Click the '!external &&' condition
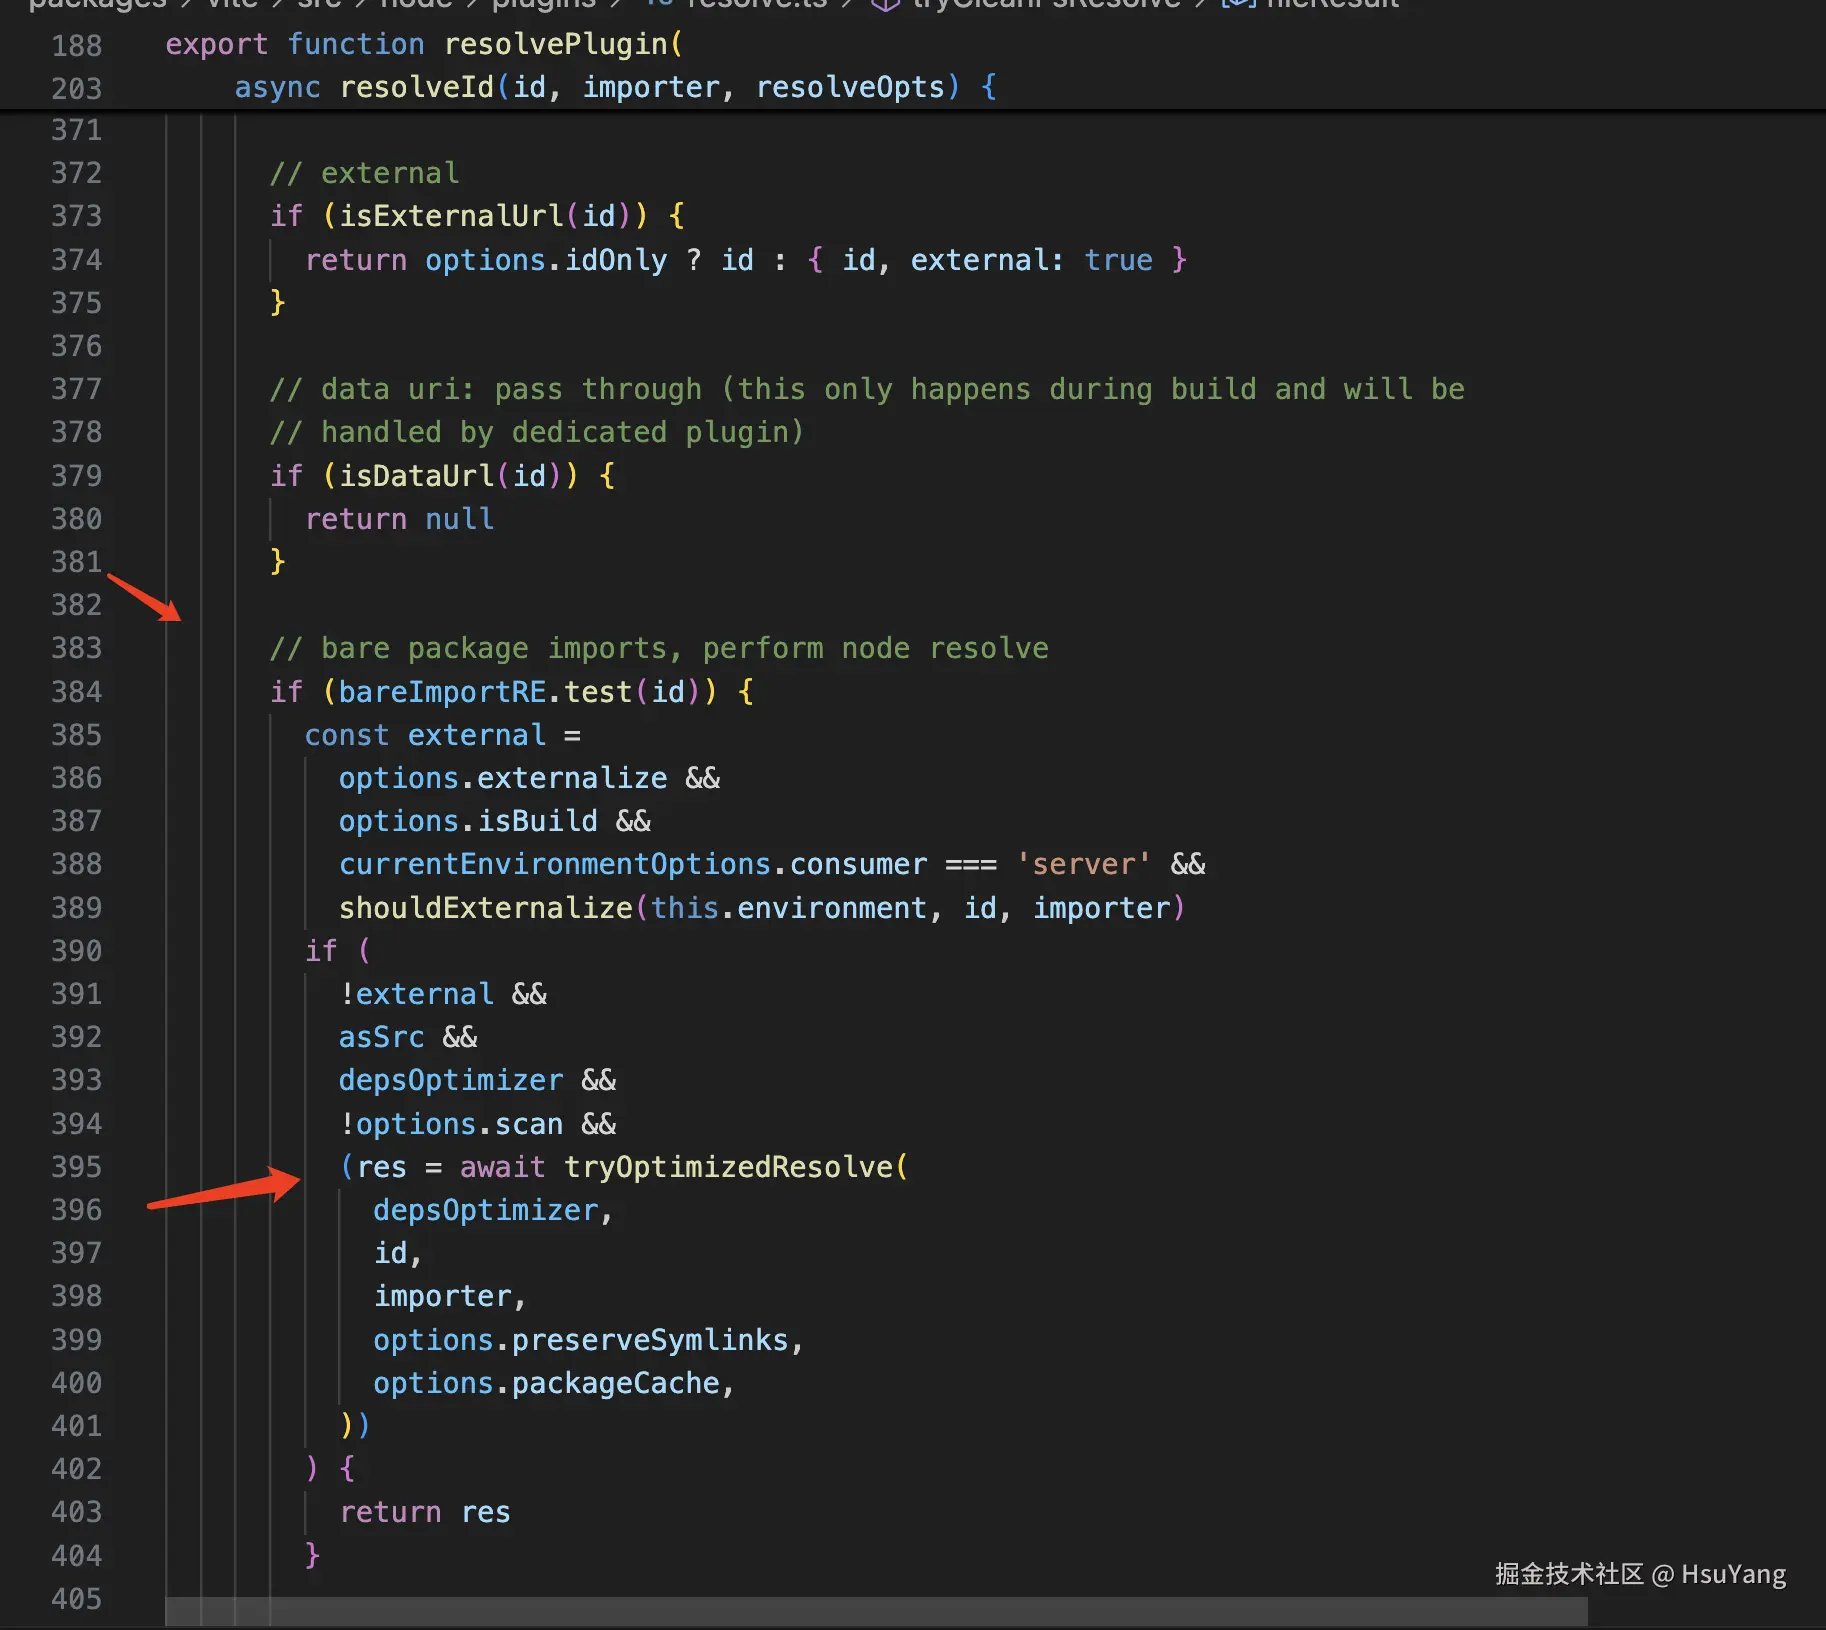 [x=443, y=994]
